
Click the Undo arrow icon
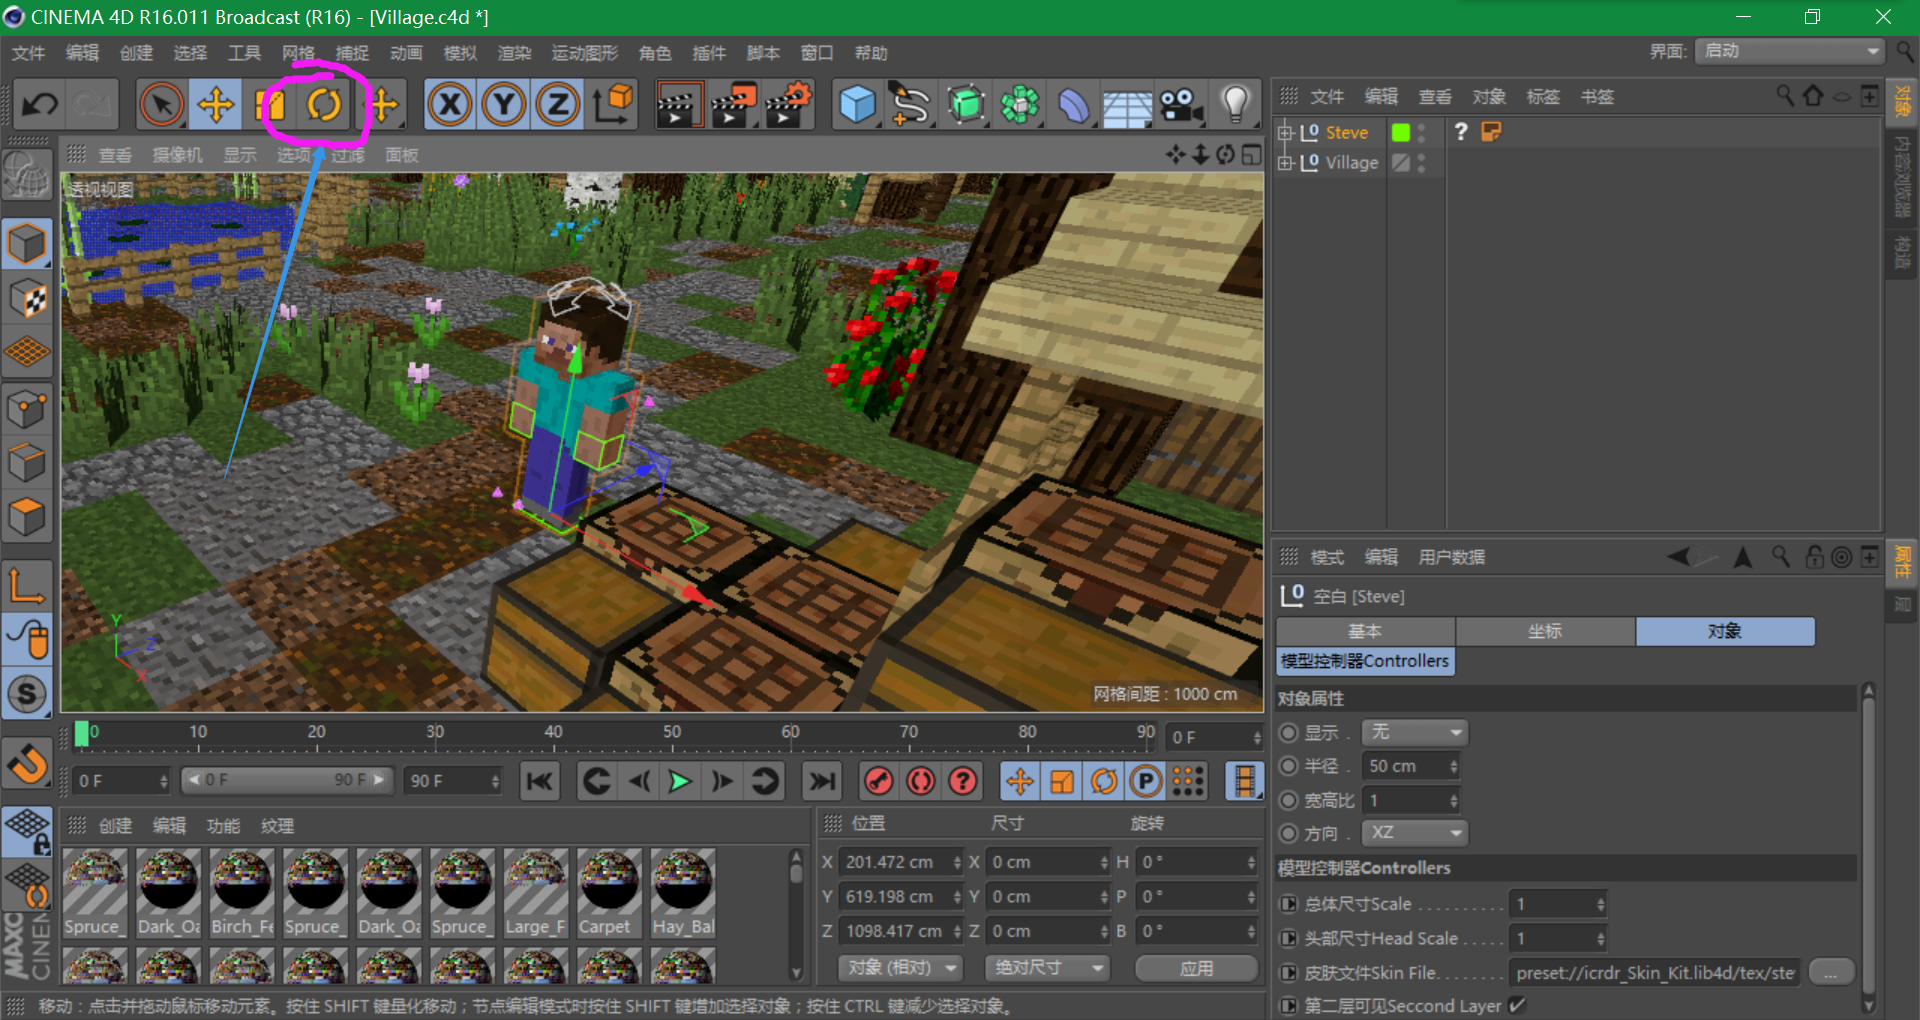[40, 104]
